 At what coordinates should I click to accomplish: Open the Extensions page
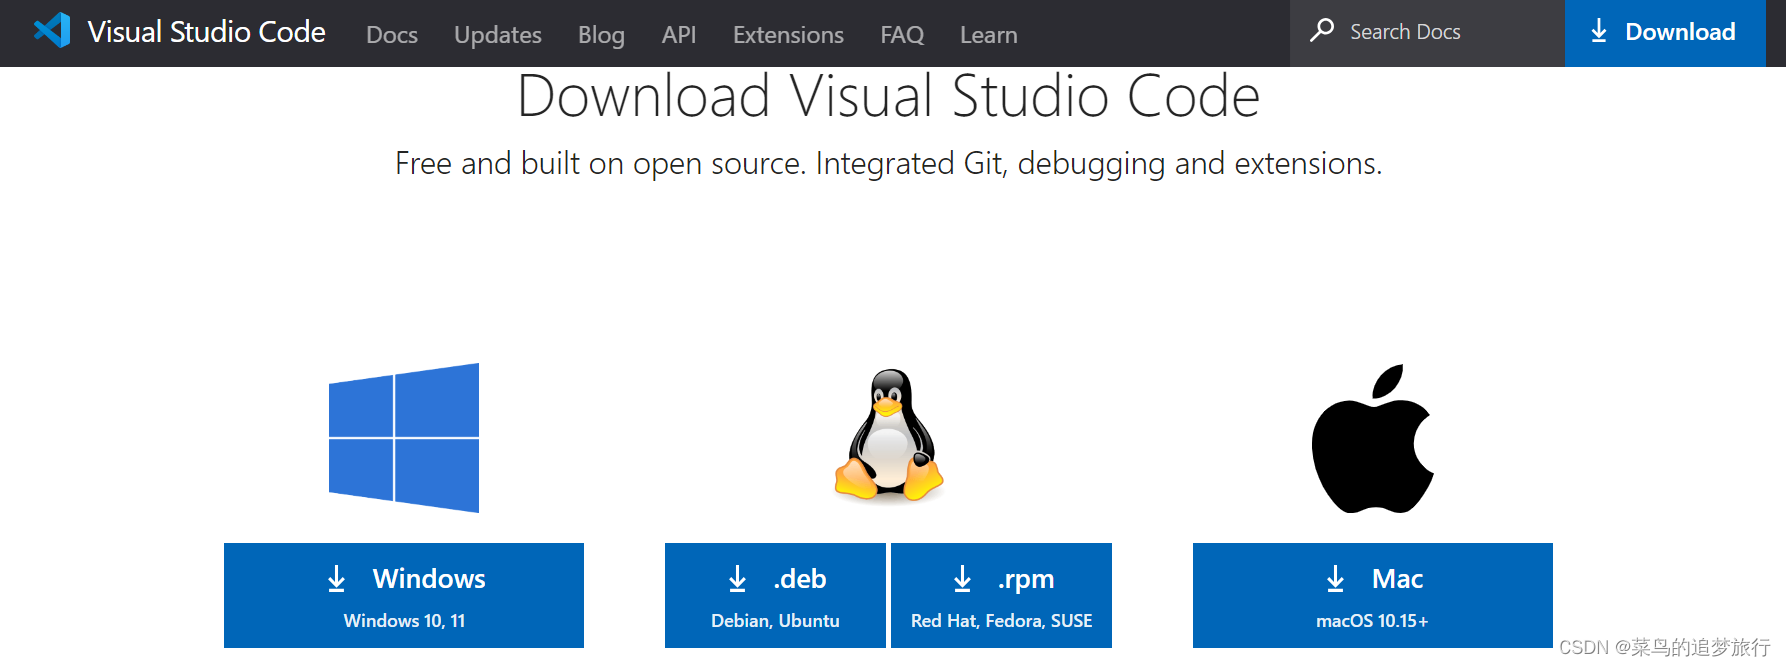tap(788, 35)
